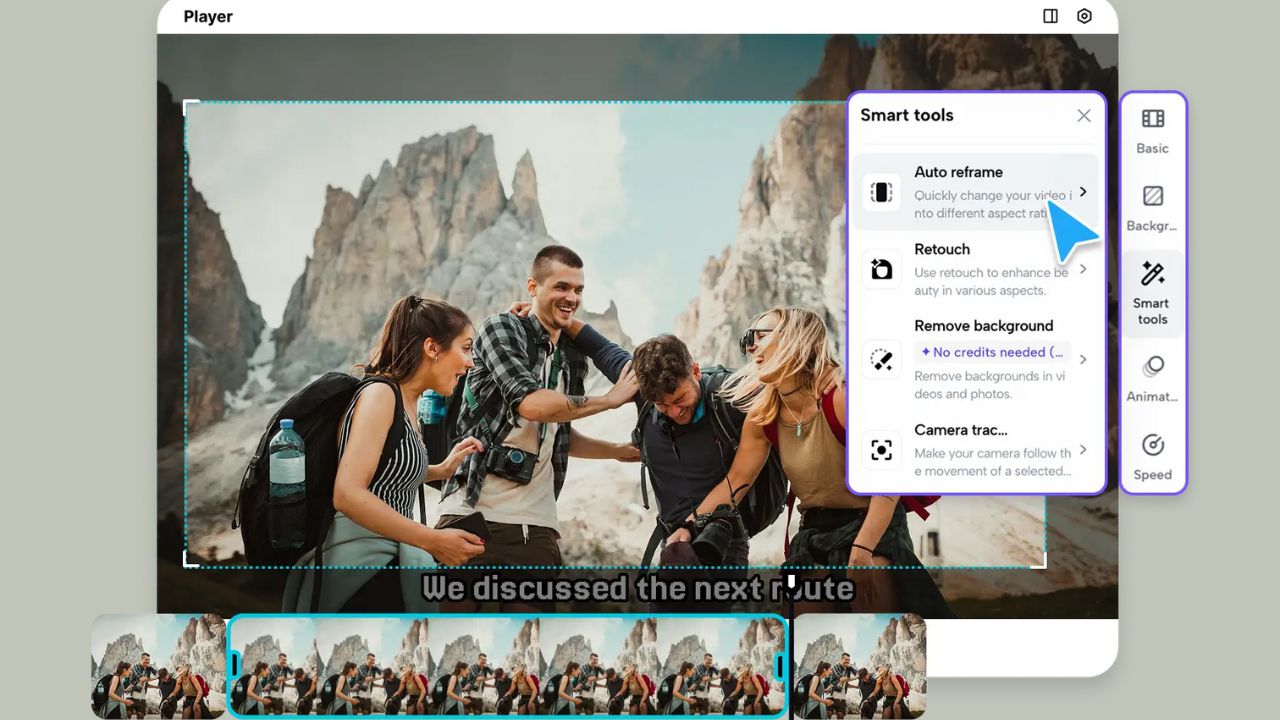Expand the Retouch options chevron

tap(1083, 269)
